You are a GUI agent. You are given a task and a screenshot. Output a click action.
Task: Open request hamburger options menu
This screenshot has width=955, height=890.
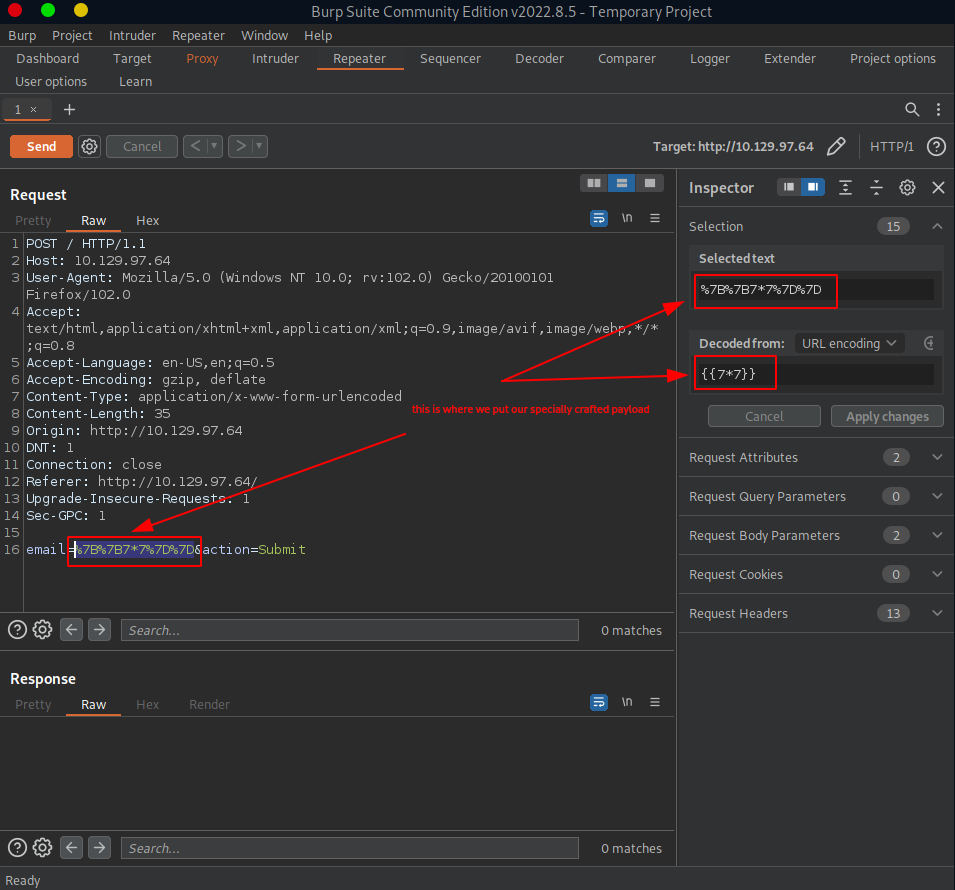pyautogui.click(x=655, y=218)
